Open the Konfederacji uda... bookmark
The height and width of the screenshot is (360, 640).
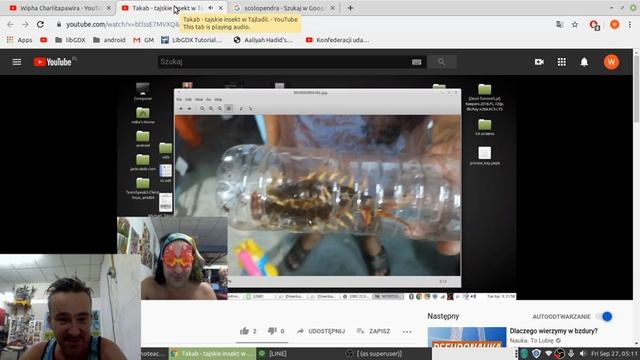338,40
